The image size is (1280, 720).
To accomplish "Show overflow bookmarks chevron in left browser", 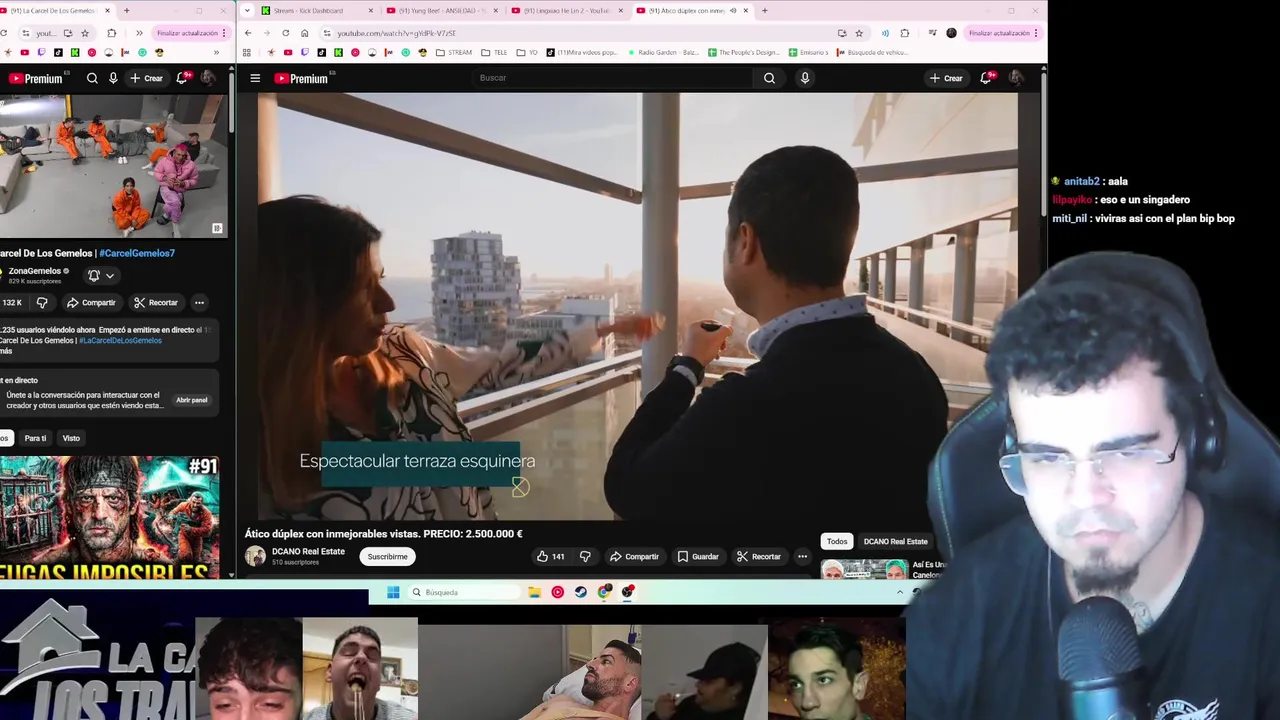I will coord(216,52).
